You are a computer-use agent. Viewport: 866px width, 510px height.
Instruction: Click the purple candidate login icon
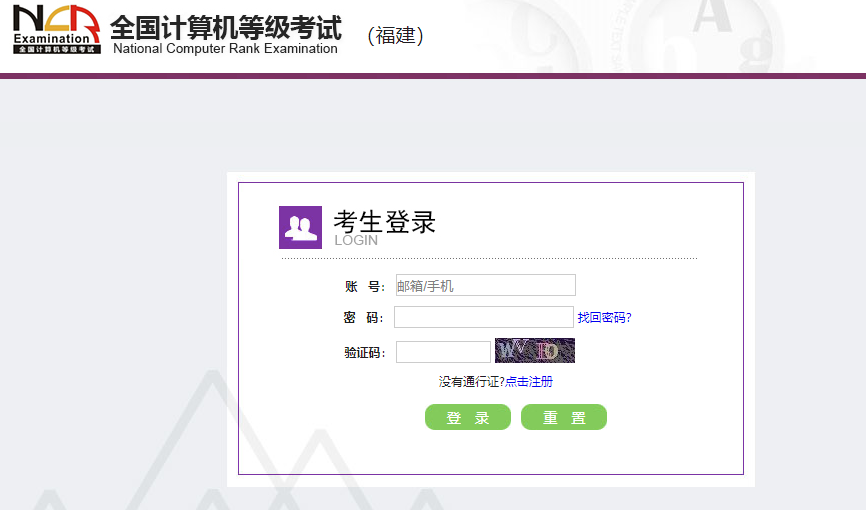pyautogui.click(x=300, y=228)
